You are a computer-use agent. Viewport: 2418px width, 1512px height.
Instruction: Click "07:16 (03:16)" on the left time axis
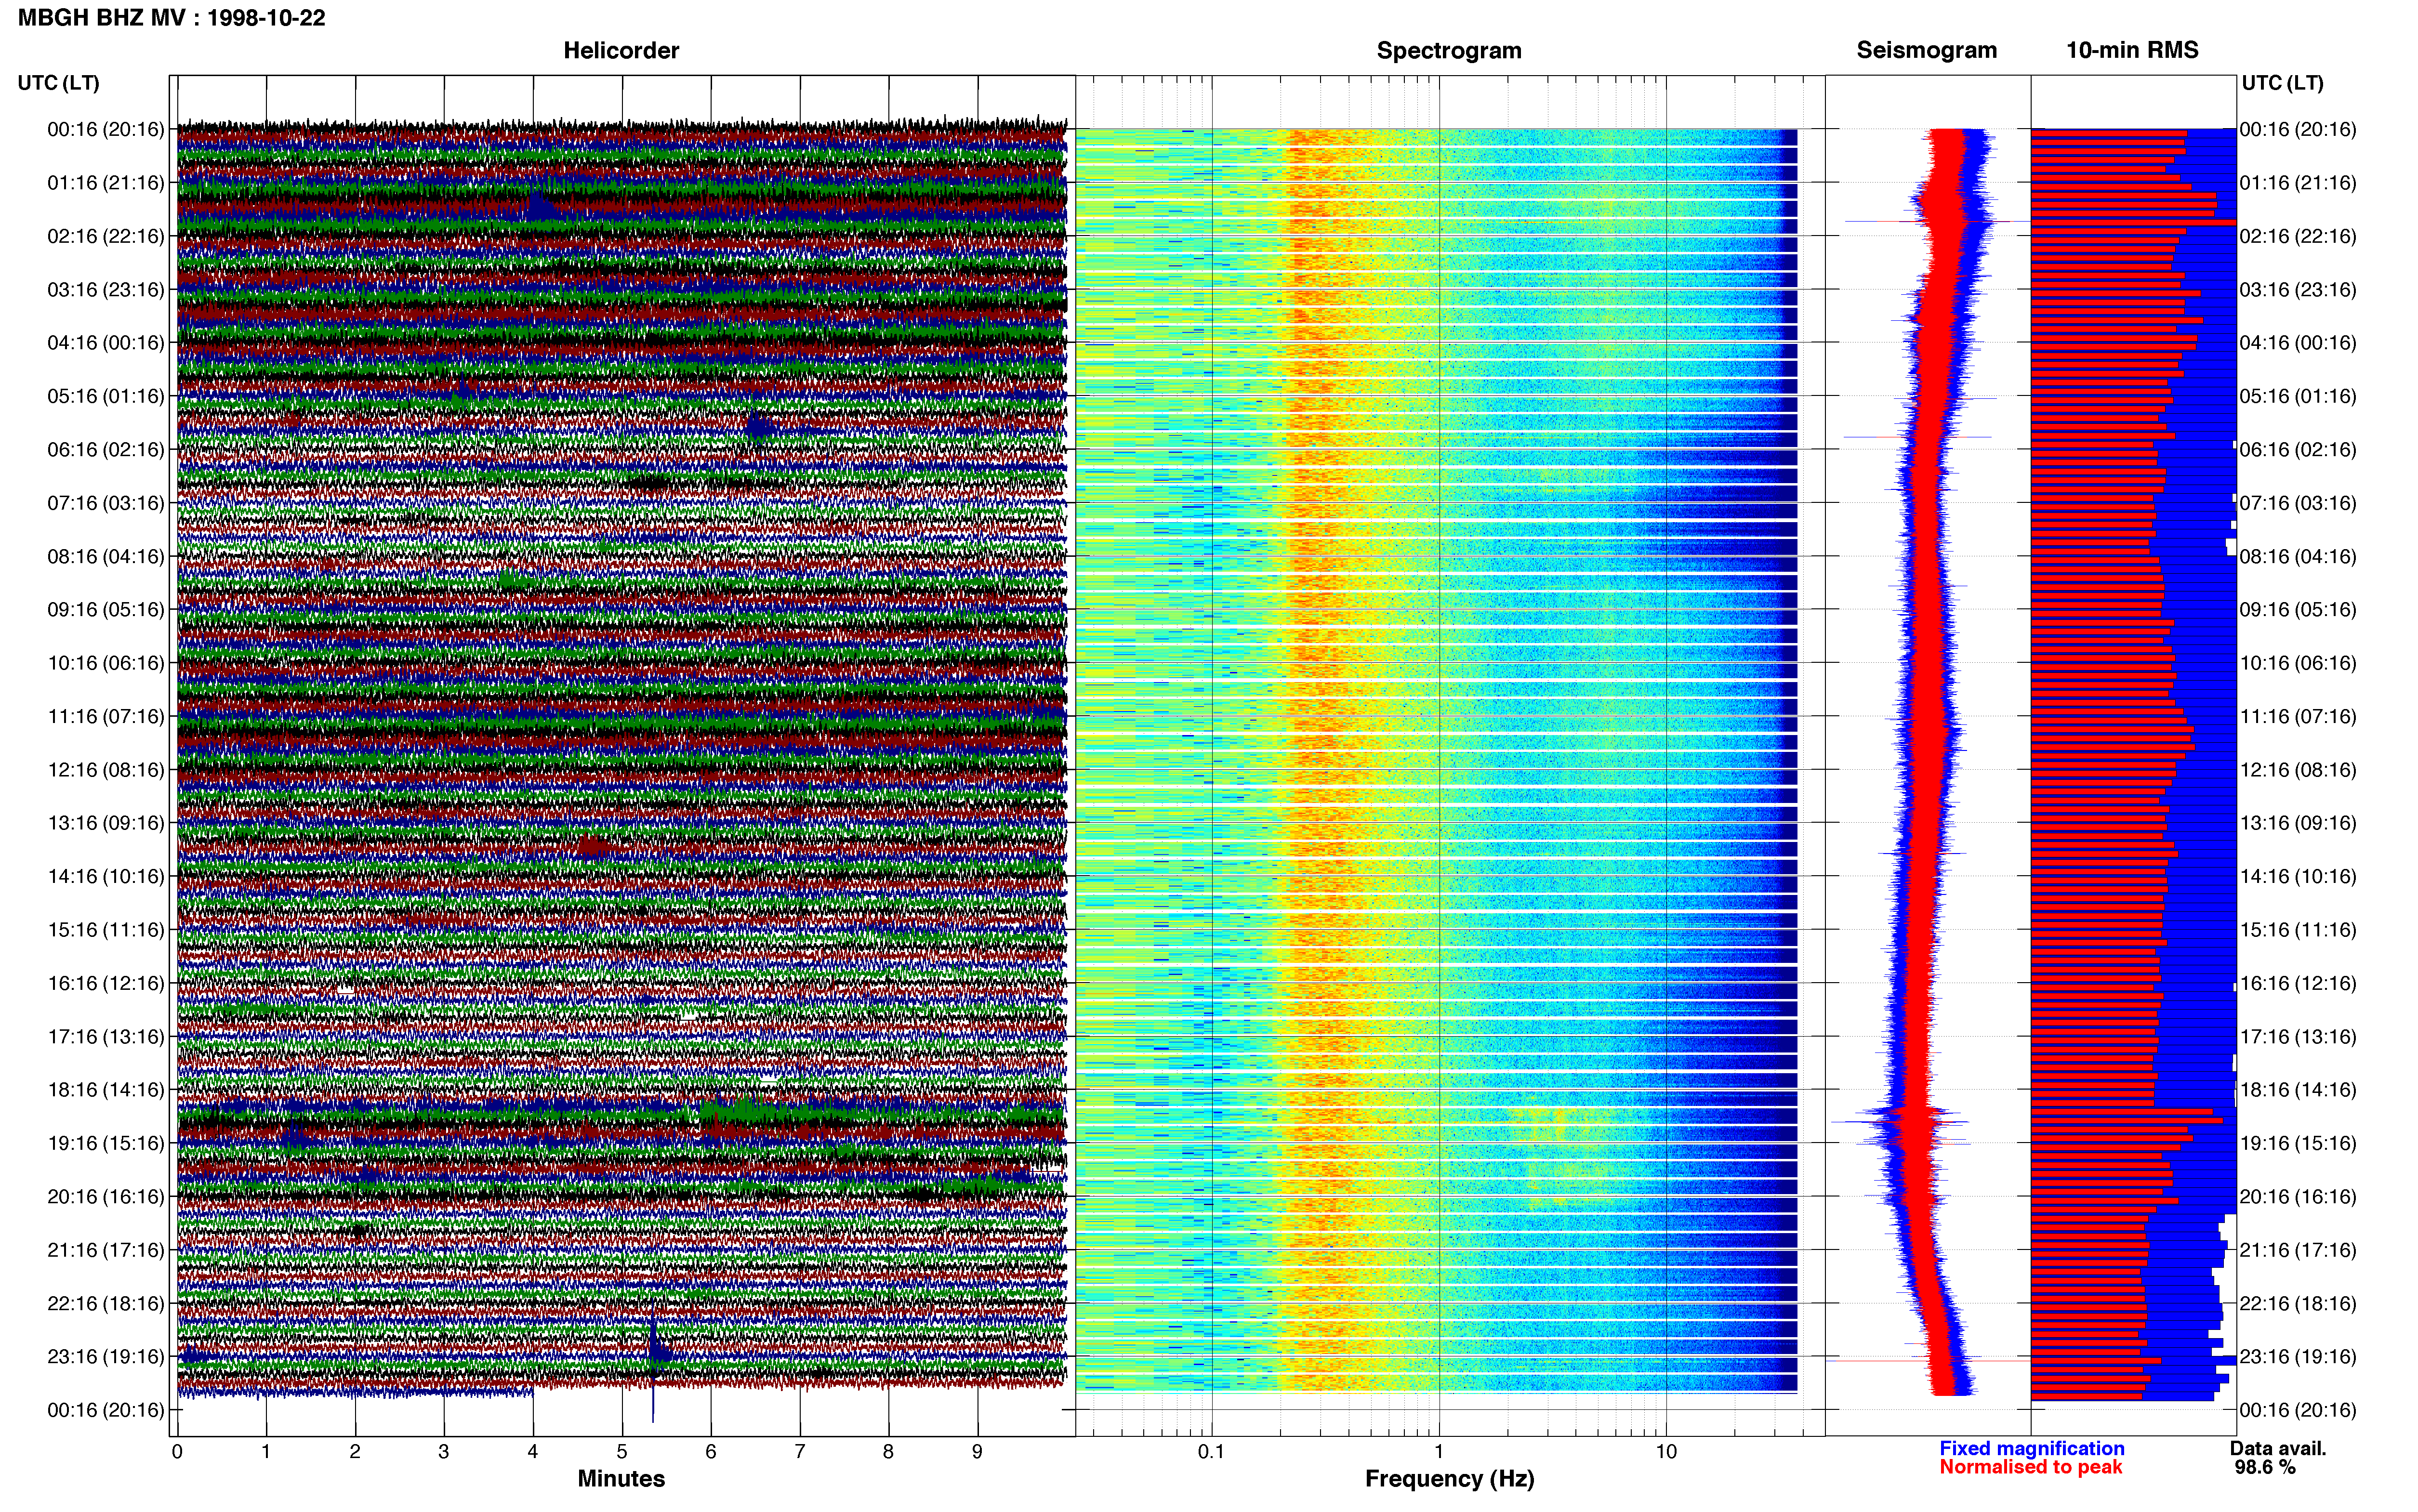[106, 502]
